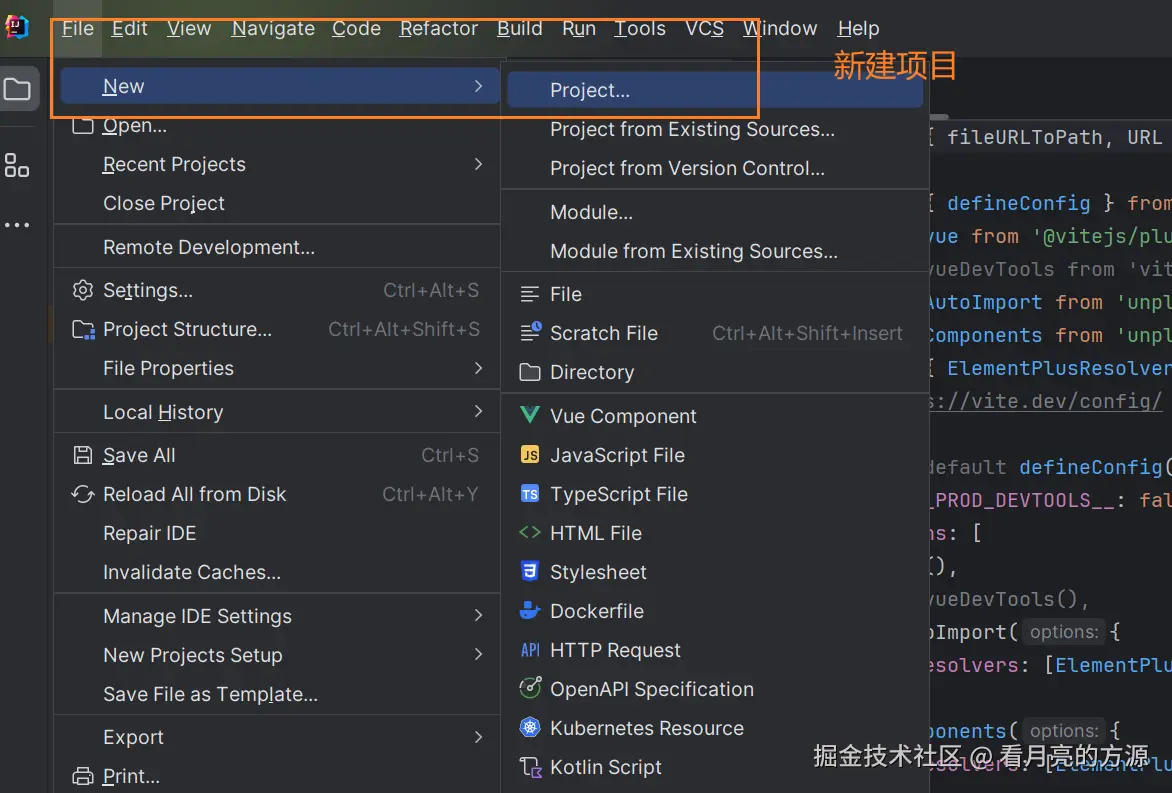The width and height of the screenshot is (1172, 793).
Task: Expand the Export submenu arrow
Action: pyautogui.click(x=478, y=737)
